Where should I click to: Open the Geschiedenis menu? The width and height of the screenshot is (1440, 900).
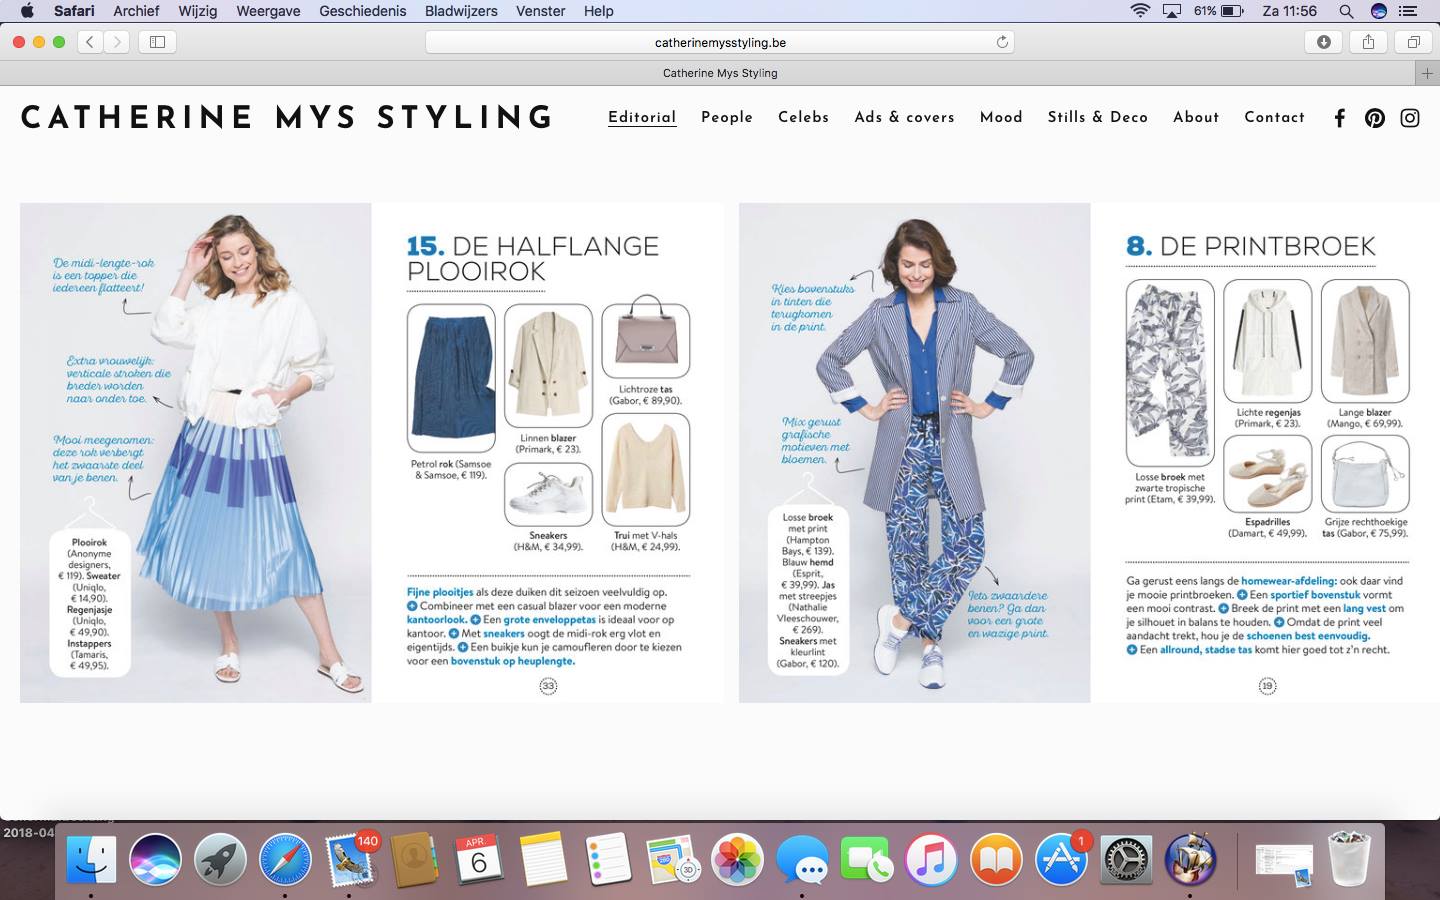[x=362, y=11]
